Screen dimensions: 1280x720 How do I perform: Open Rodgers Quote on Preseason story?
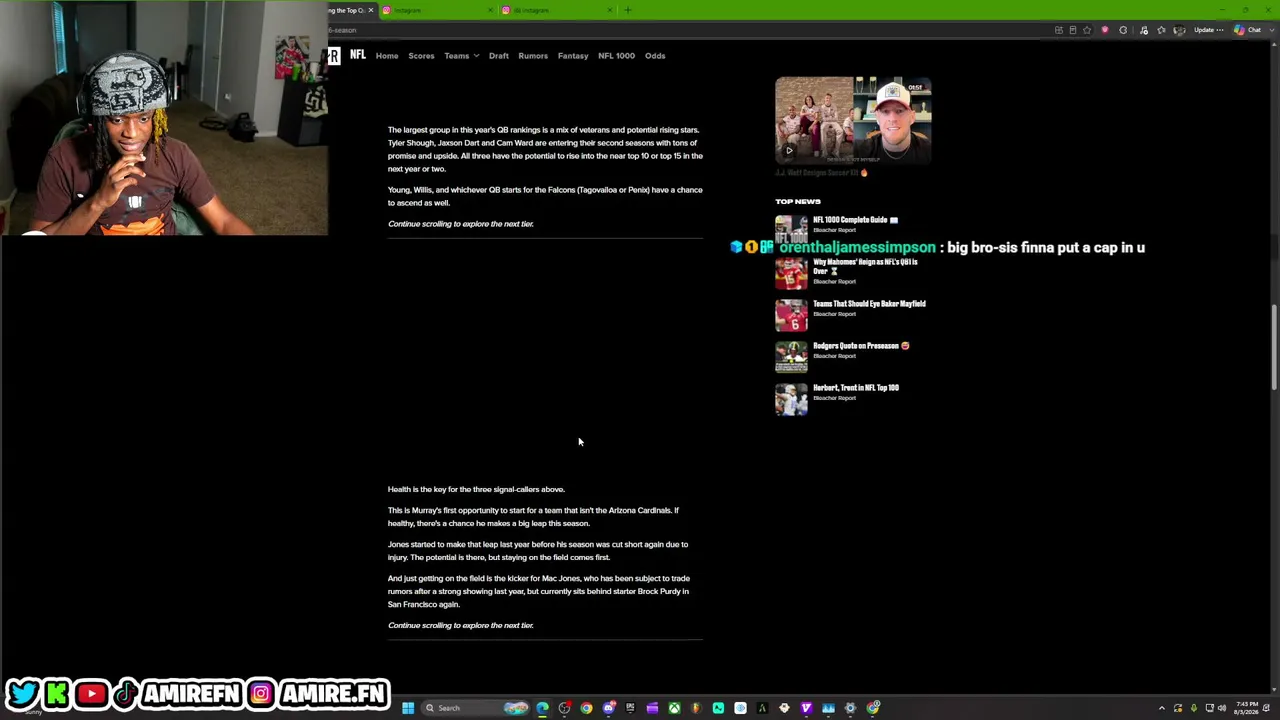pos(861,346)
